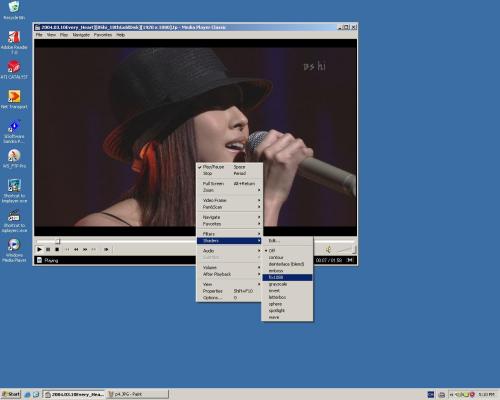Select the spotlight shader

[x=287, y=311]
